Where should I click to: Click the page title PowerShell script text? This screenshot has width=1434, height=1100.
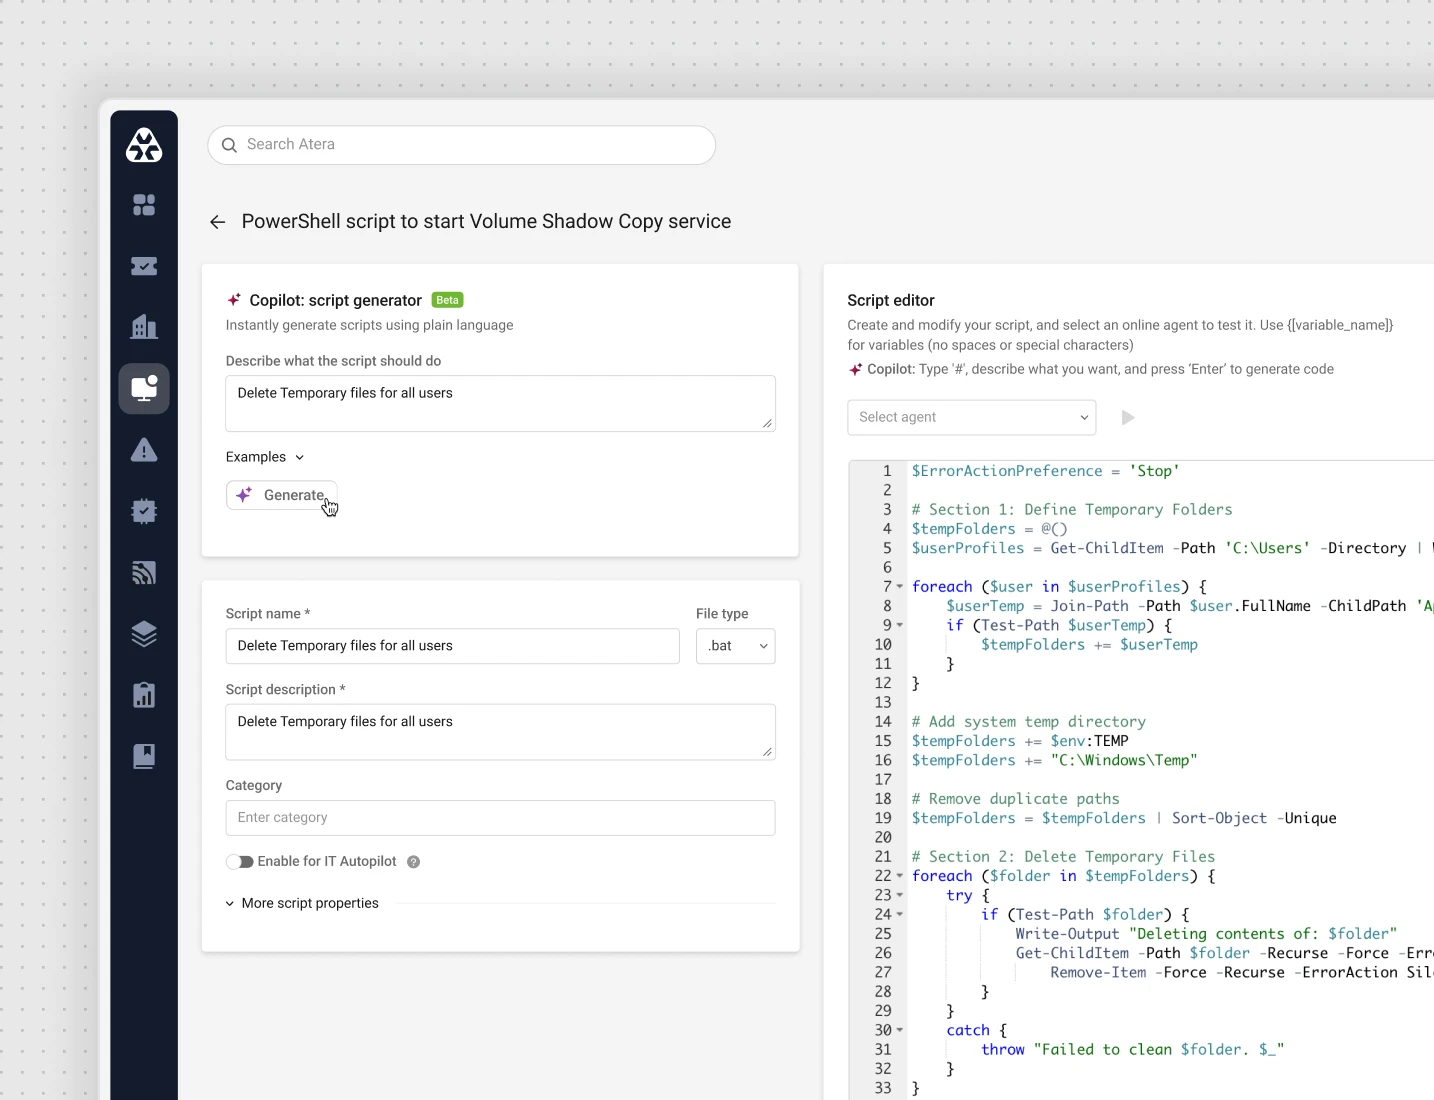(x=486, y=222)
